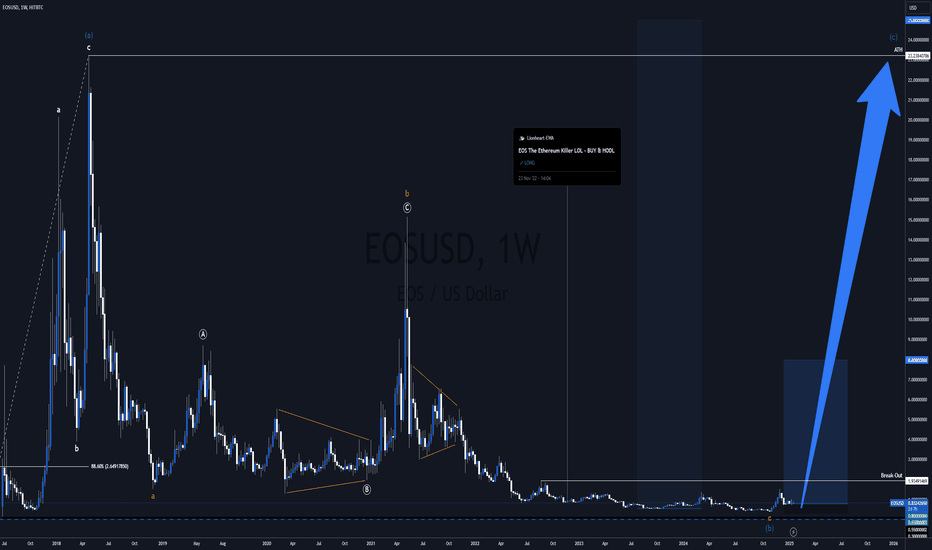Click the 2020 label on time axis
This screenshot has width=932, height=550.
267,543
